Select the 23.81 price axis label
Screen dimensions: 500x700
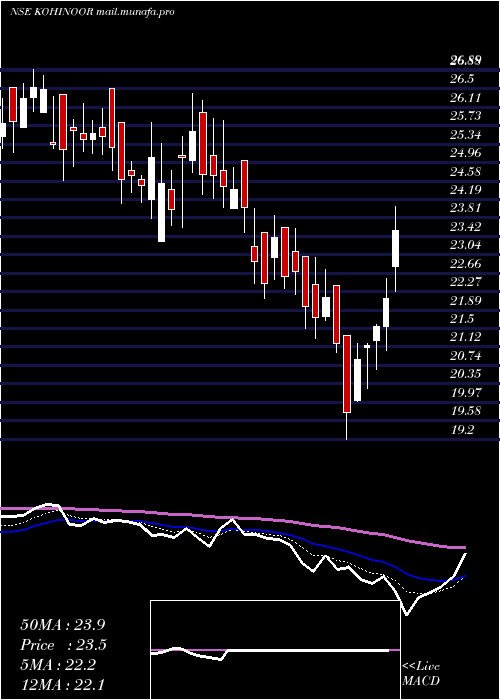(465, 208)
